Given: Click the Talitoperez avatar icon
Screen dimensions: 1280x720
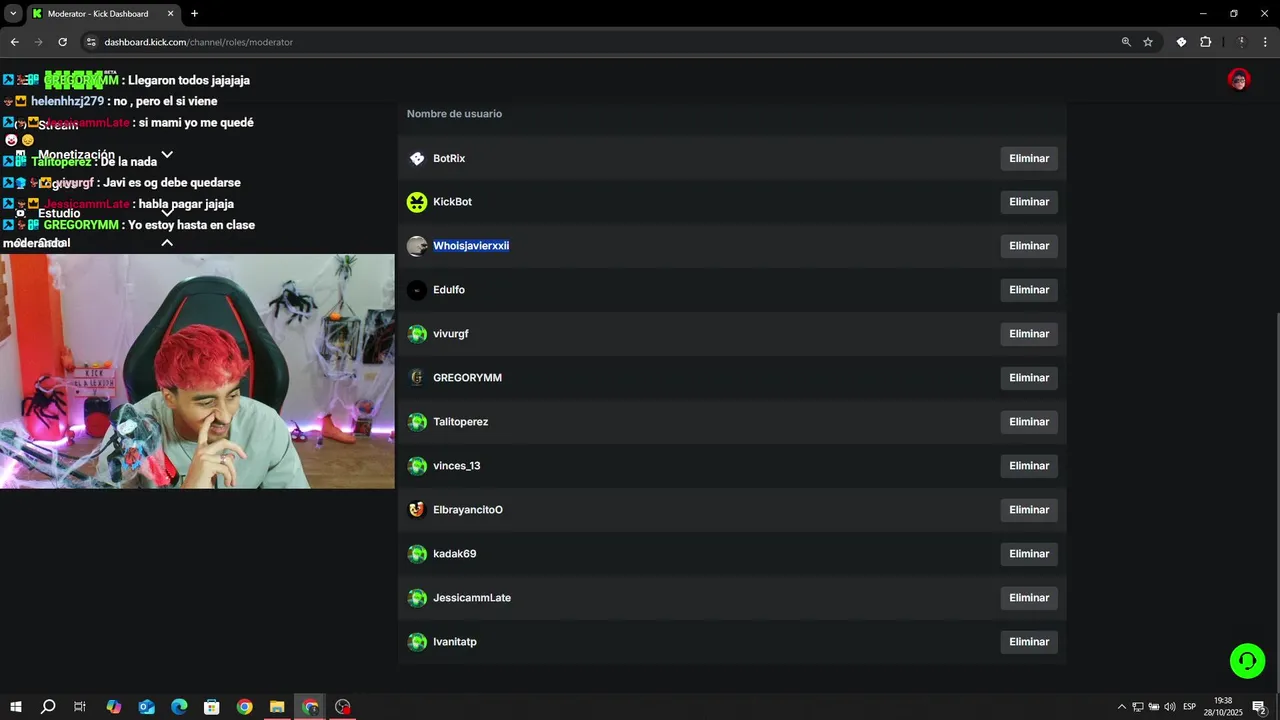Looking at the screenshot, I should (417, 422).
